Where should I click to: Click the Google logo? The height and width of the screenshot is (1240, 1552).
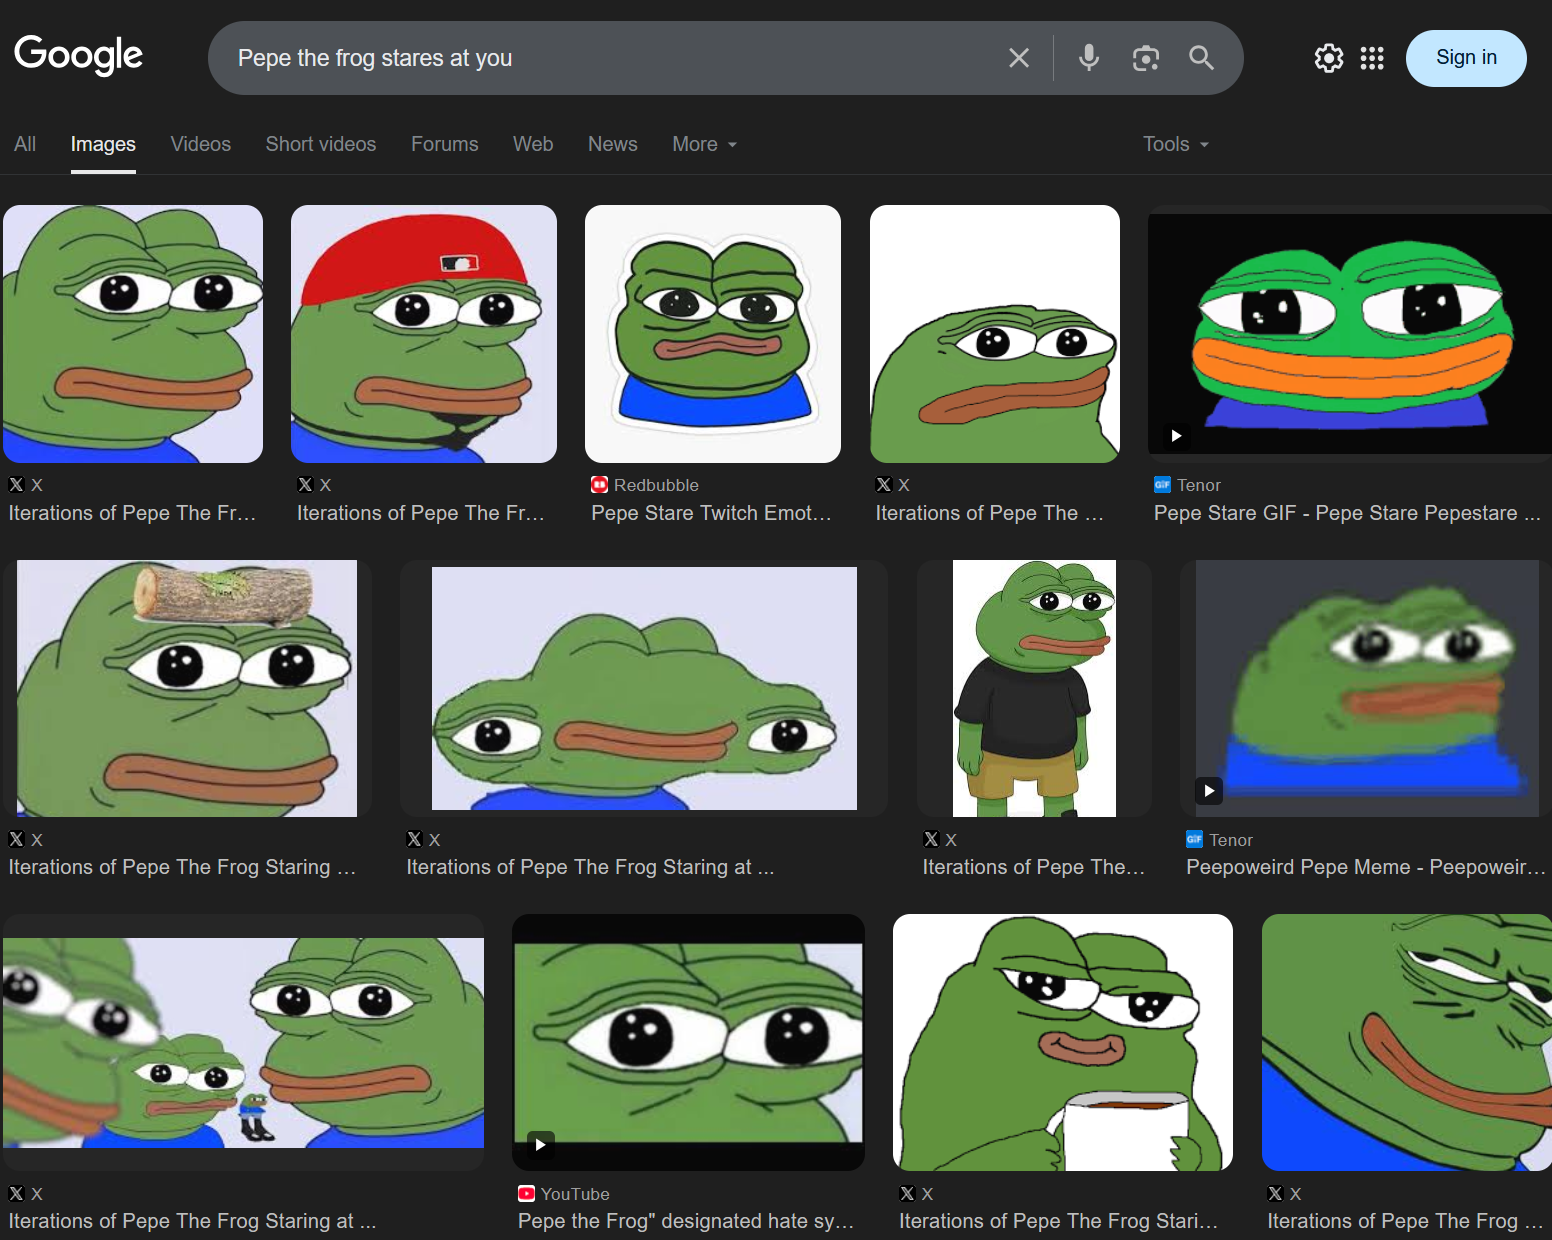(x=78, y=56)
